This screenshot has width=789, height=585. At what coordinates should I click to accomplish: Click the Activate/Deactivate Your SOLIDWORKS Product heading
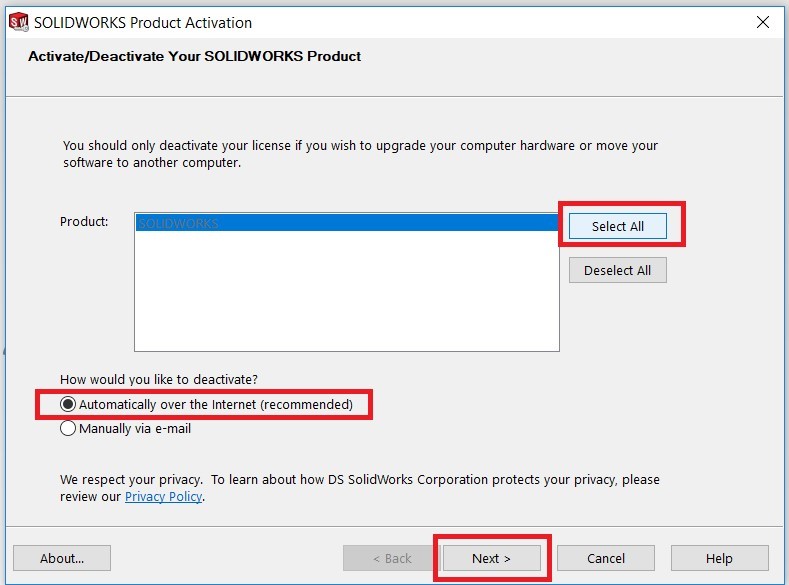tap(194, 56)
